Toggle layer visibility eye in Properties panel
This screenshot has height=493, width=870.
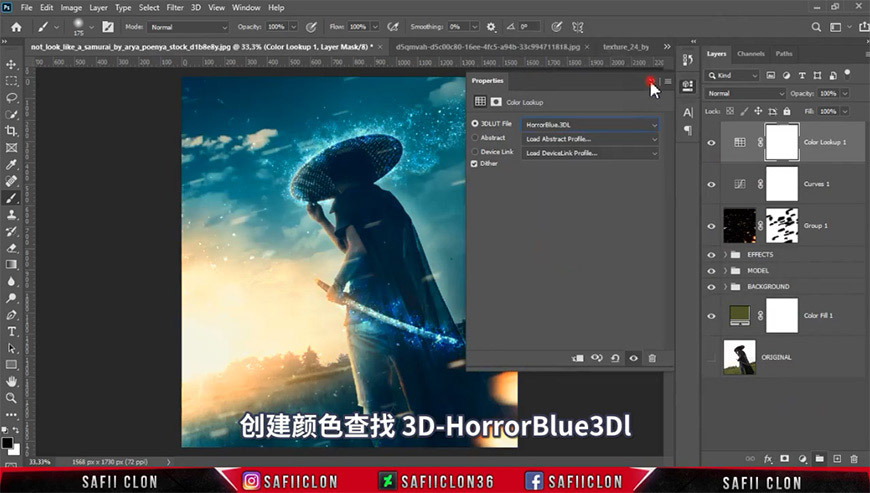tap(634, 358)
